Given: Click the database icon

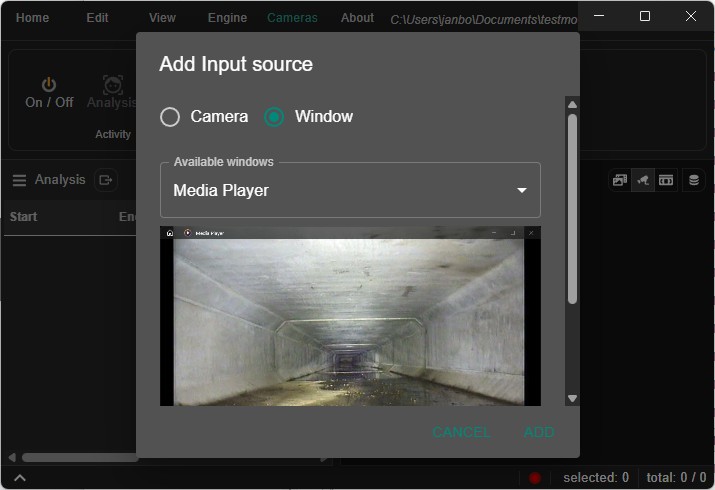Looking at the screenshot, I should (694, 181).
